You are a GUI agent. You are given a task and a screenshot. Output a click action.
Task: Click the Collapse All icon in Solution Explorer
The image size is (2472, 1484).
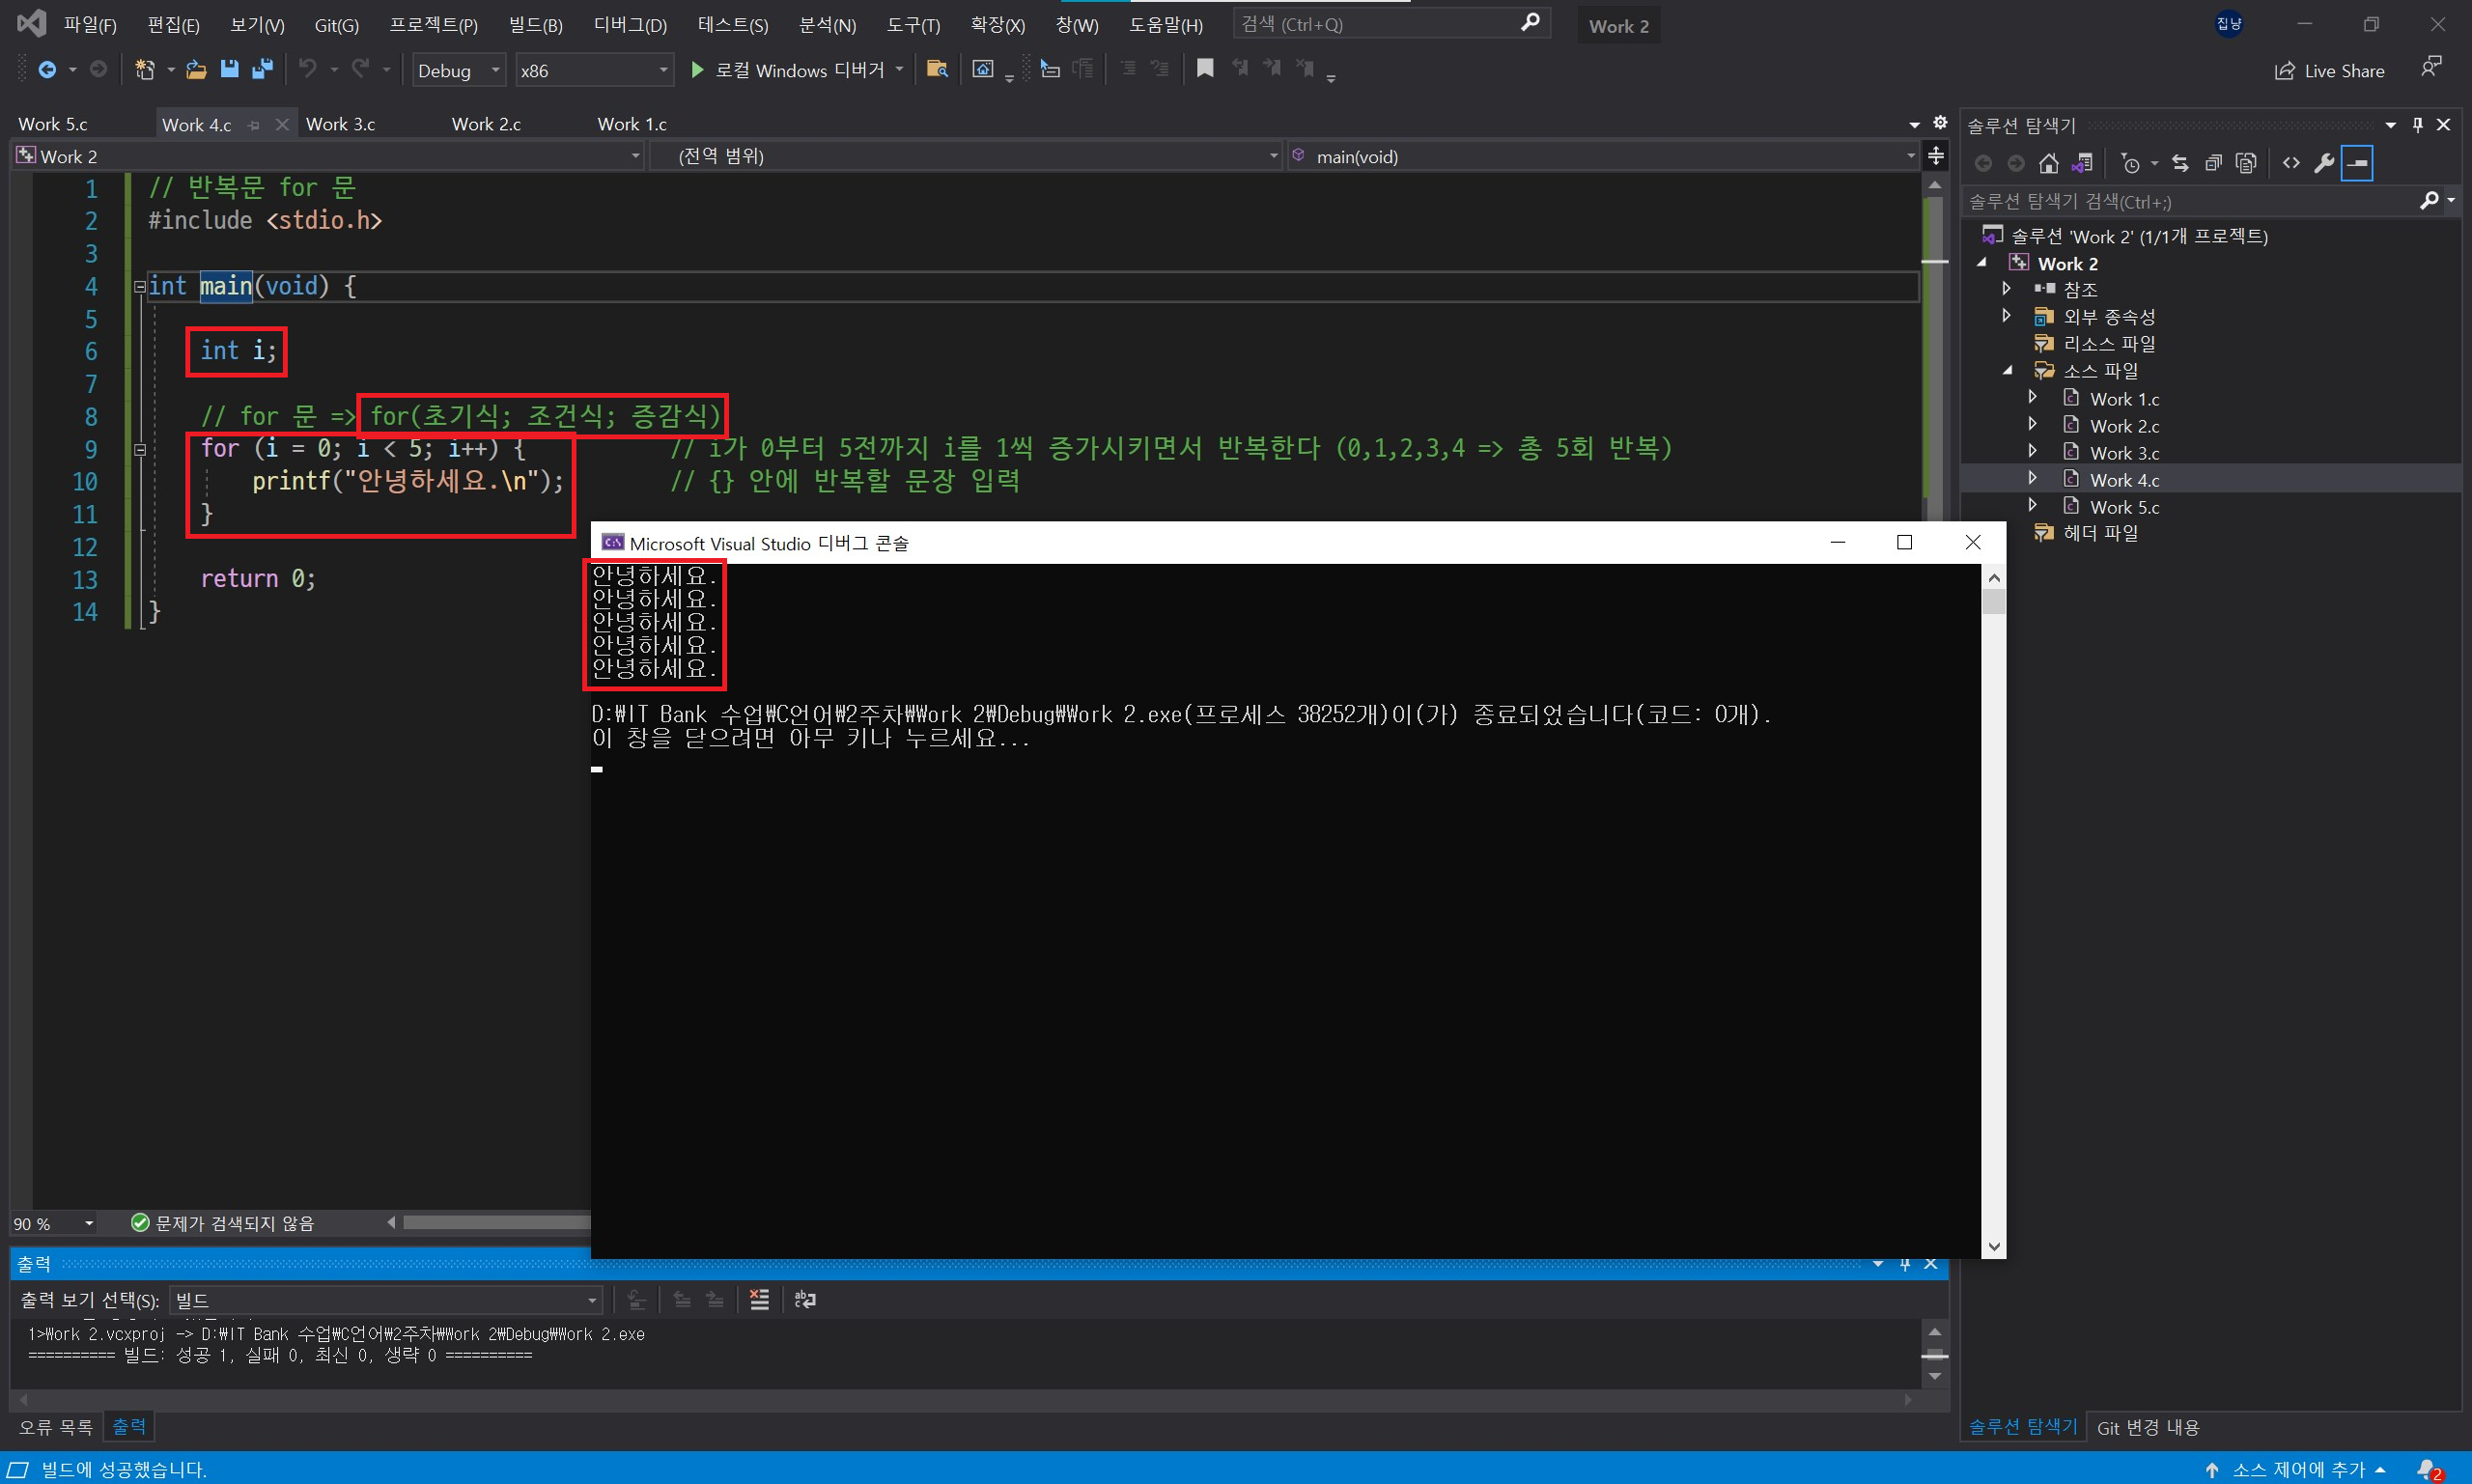point(2213,163)
